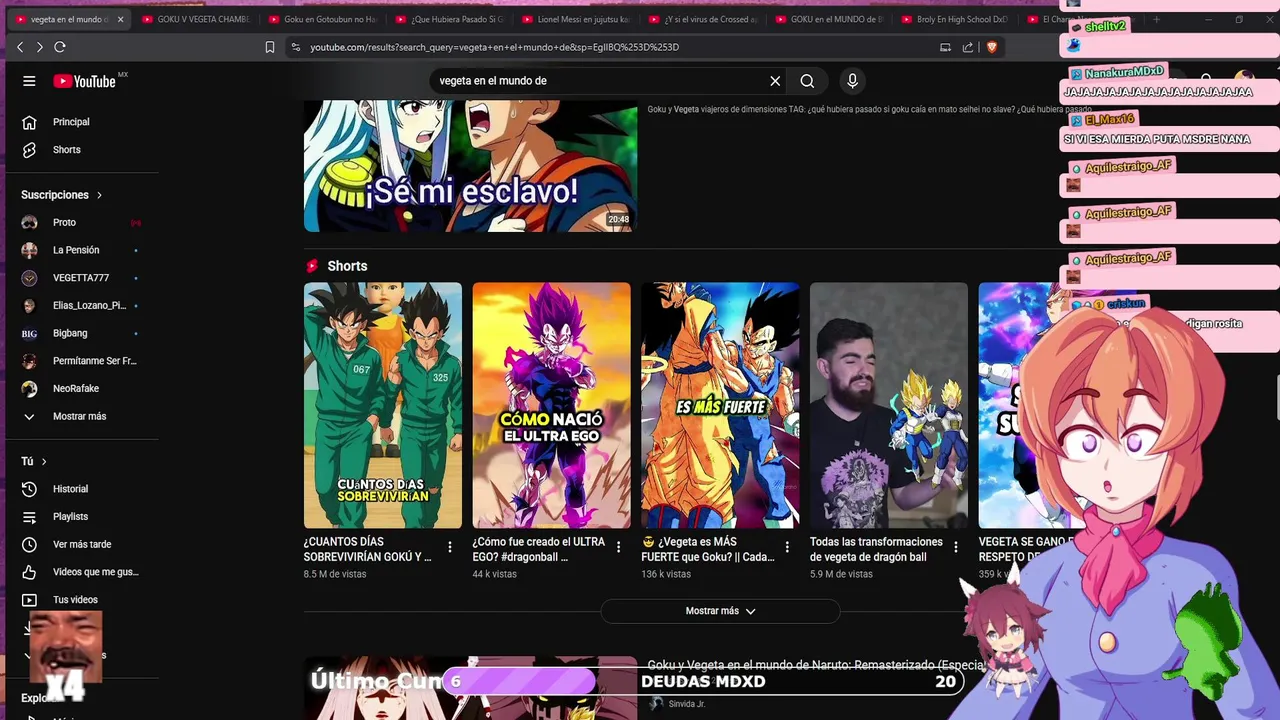Screen dimensions: 1280x720
Task: Open options for Todas las transformaciones short
Action: [x=956, y=547]
